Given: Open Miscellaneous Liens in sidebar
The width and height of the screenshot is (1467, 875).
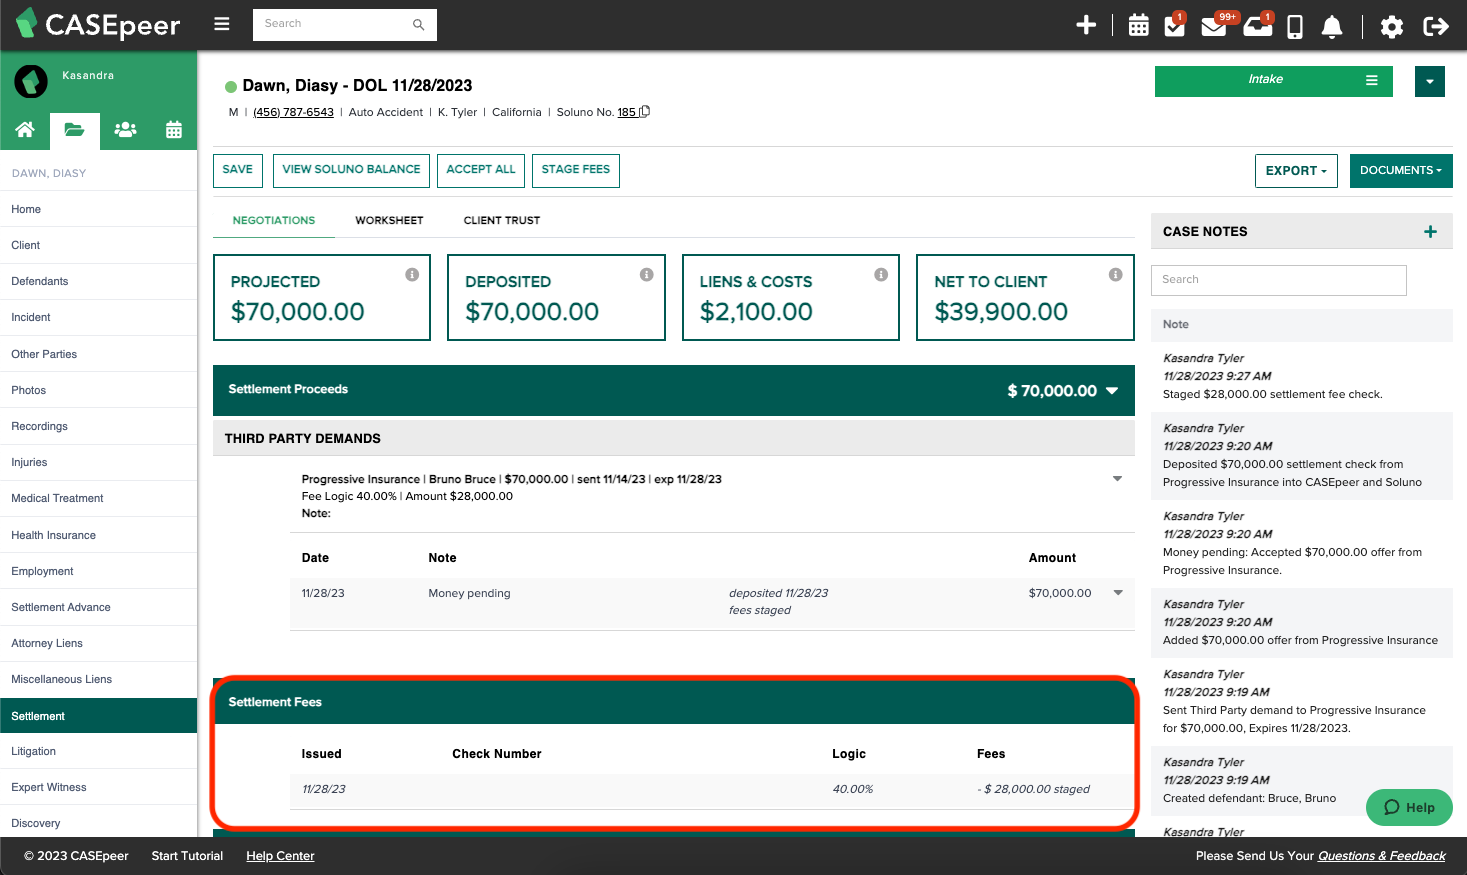Looking at the screenshot, I should click(x=98, y=679).
